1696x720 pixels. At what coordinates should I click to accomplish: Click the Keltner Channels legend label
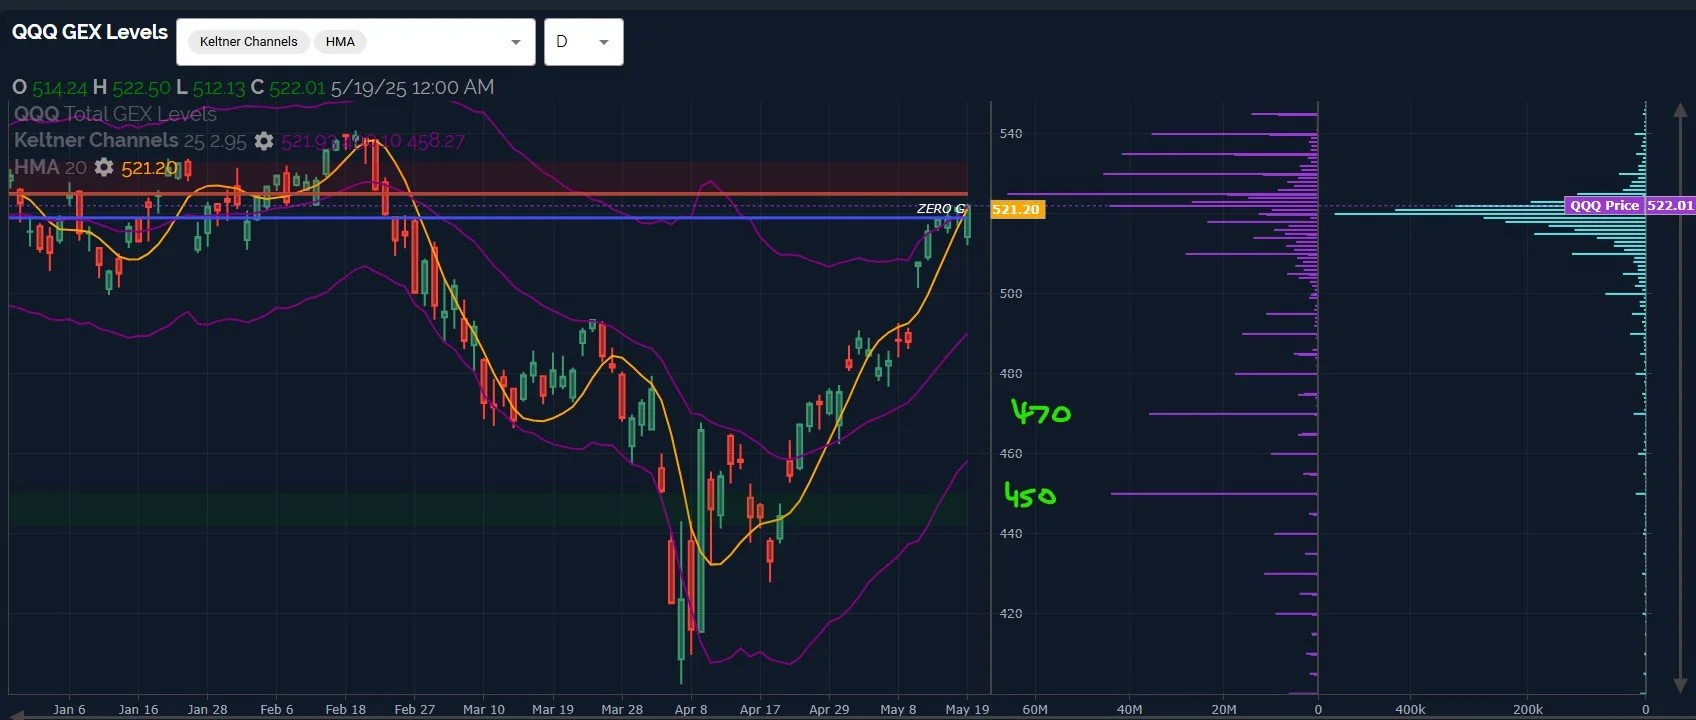[x=96, y=141]
